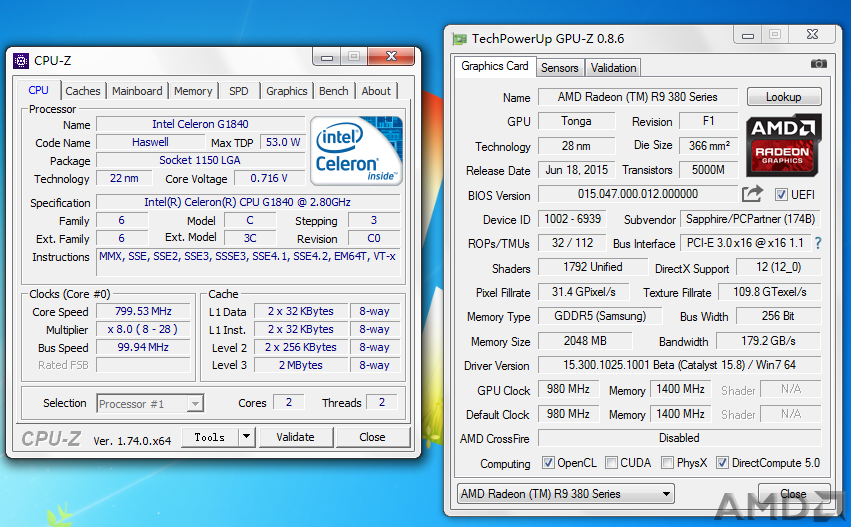851x527 pixels.
Task: Toggle the DirectCompute 5.0 checkbox
Action: (722, 462)
